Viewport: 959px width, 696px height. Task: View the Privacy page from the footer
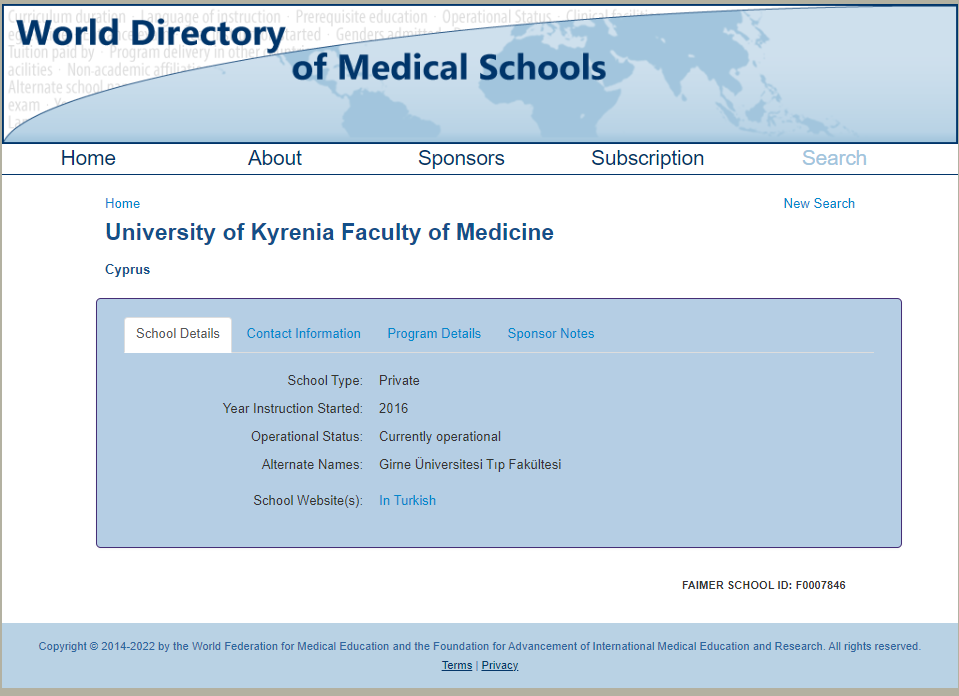pos(500,665)
